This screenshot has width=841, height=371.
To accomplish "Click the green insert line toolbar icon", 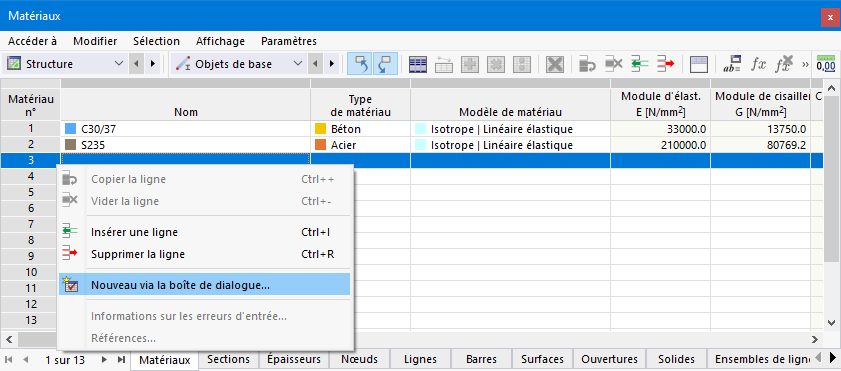I will pyautogui.click(x=639, y=64).
